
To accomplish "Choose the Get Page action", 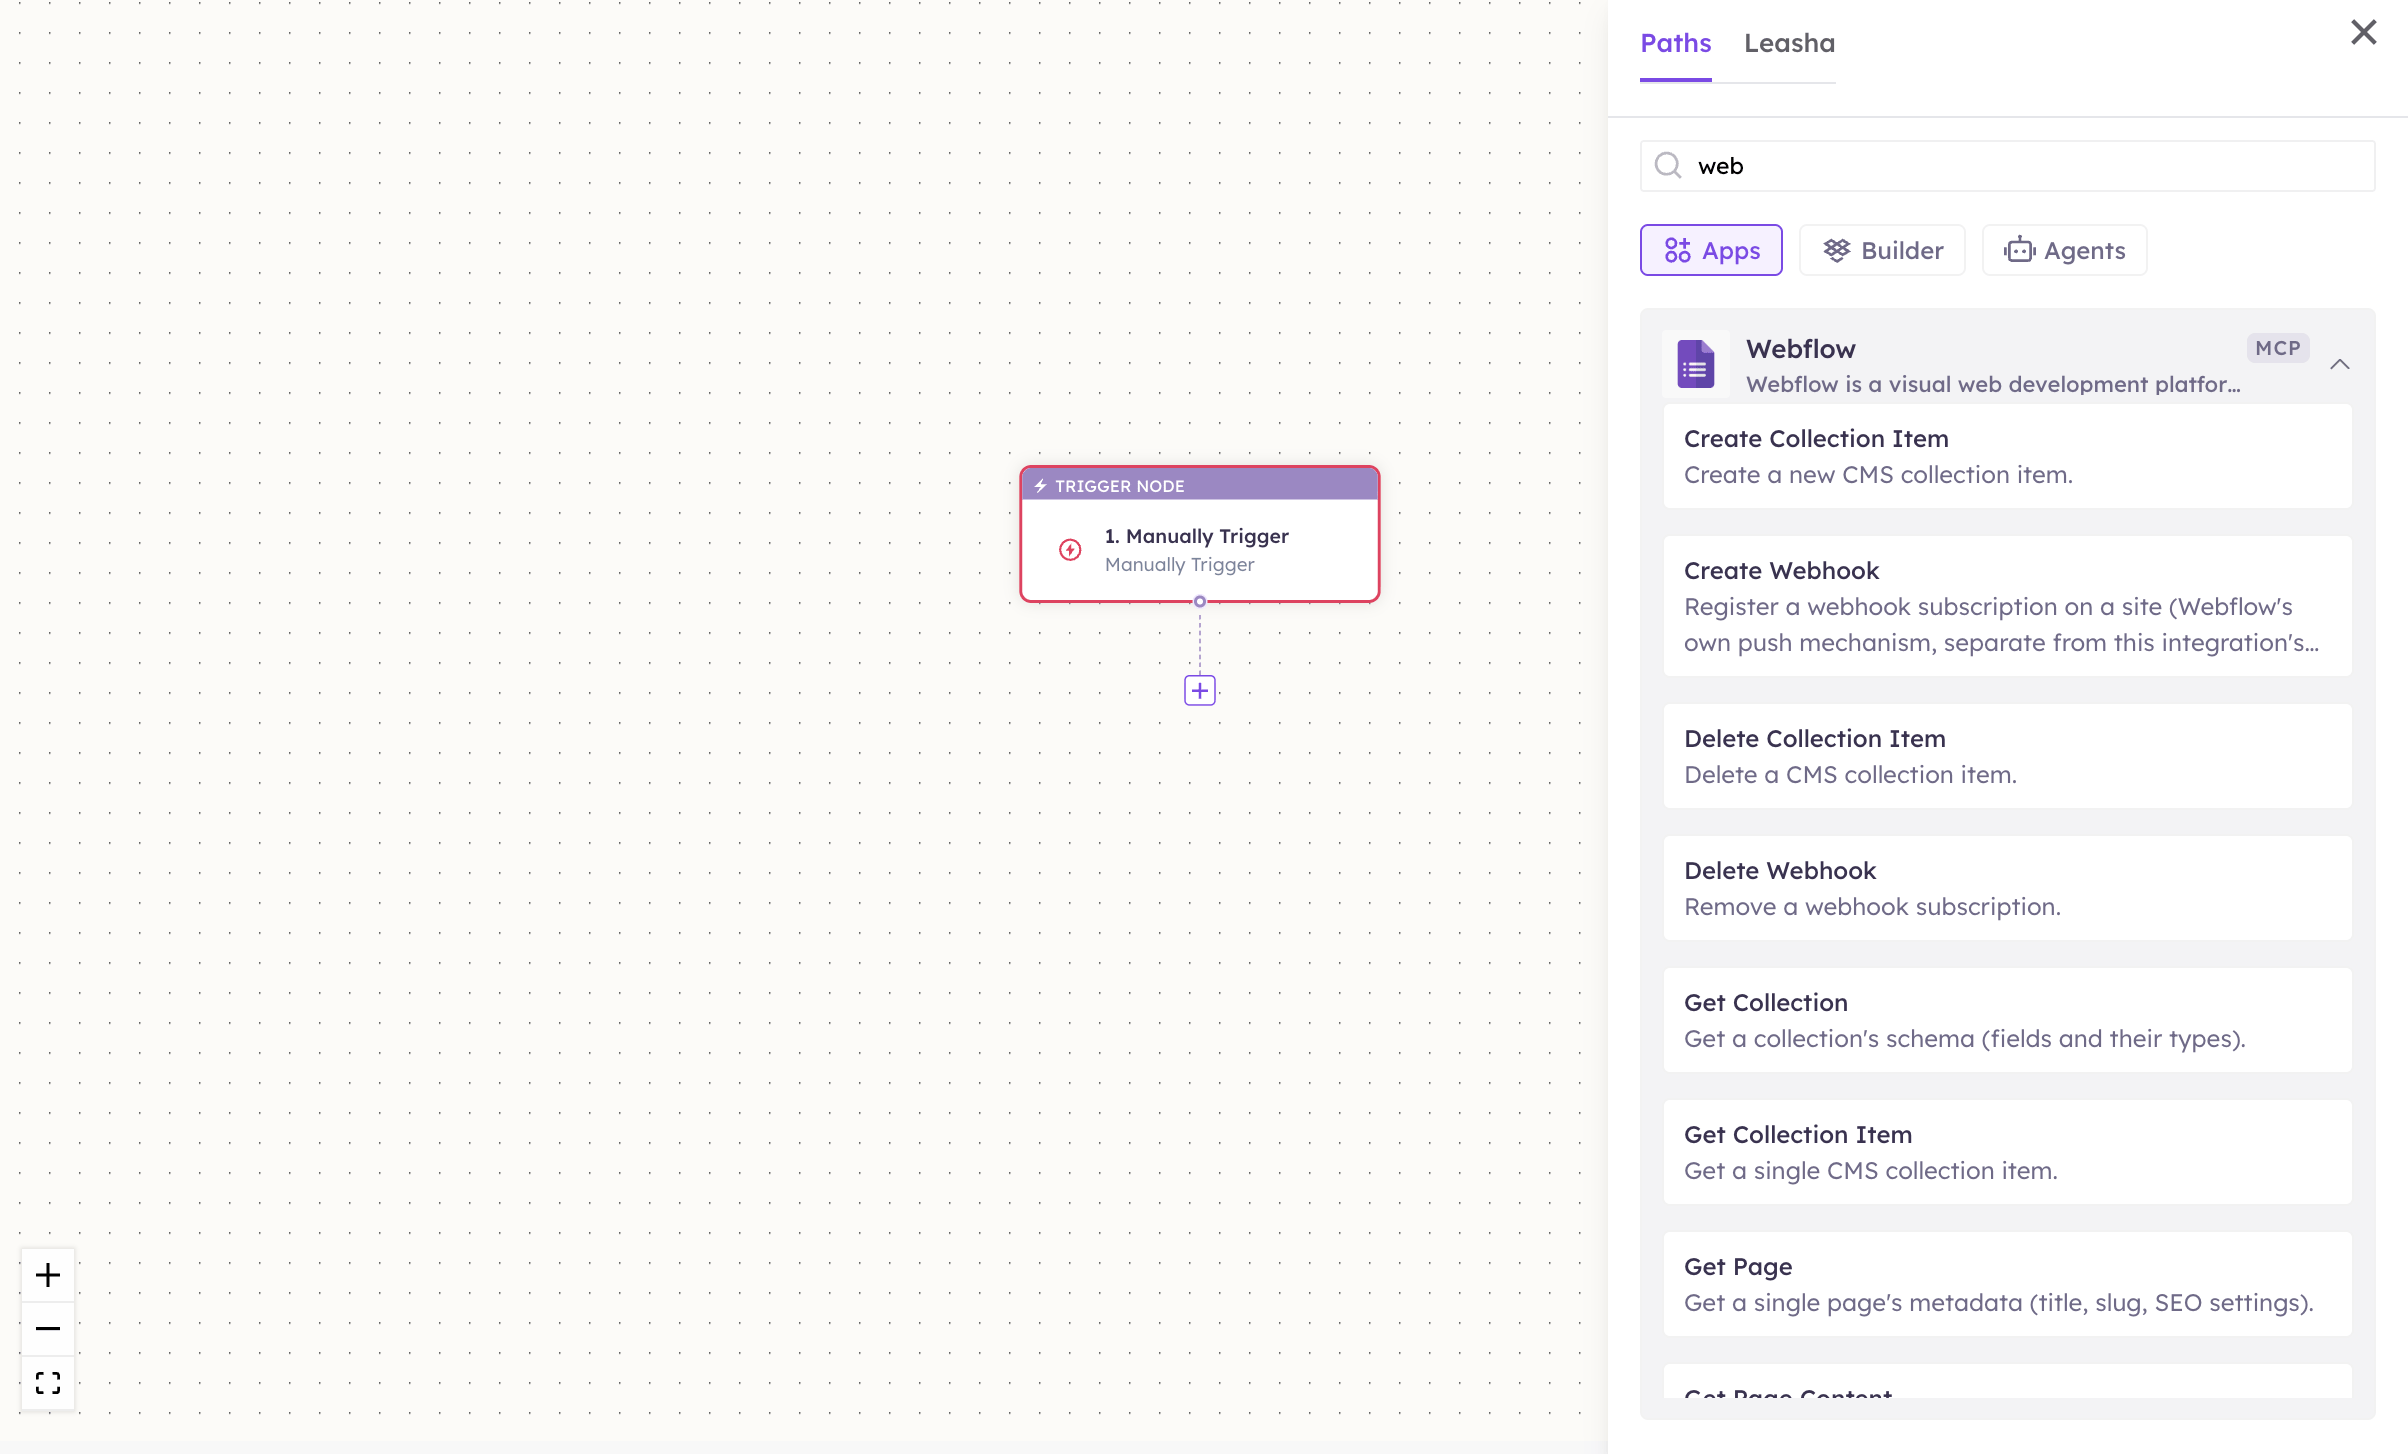I will click(x=2007, y=1284).
